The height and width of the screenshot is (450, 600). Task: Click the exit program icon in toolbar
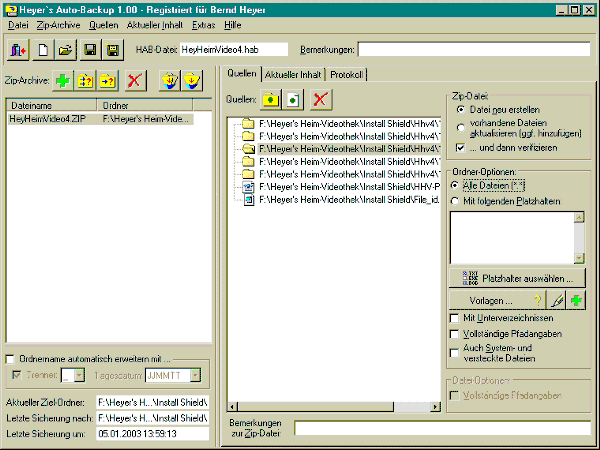click(19, 49)
